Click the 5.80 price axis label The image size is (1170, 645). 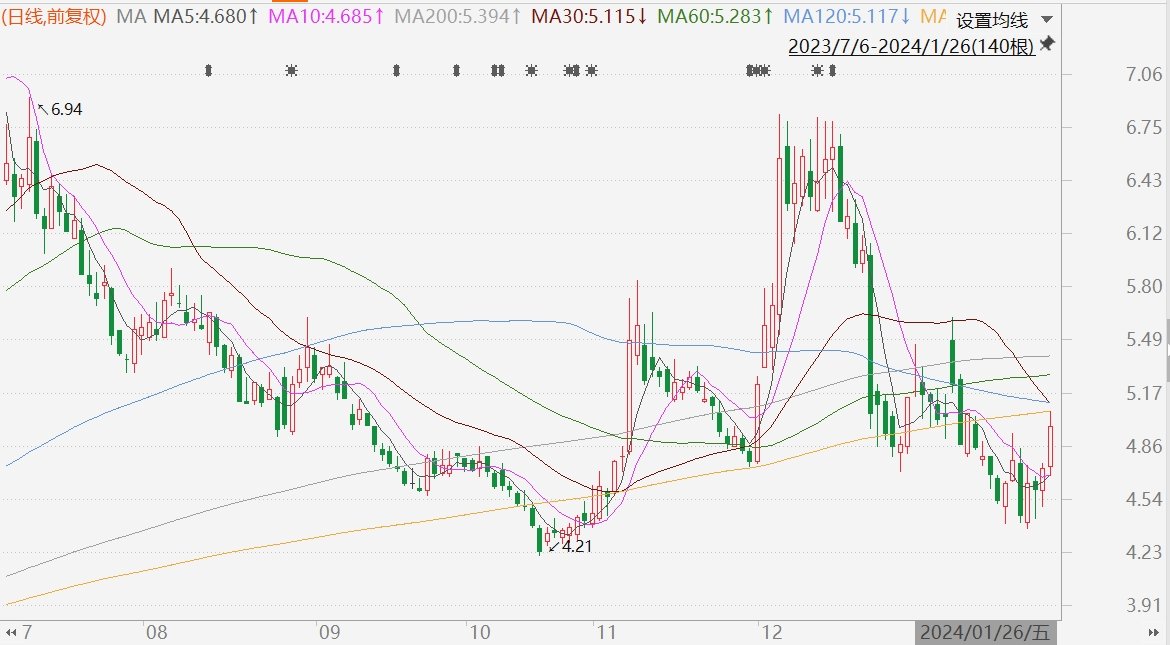(x=1144, y=286)
